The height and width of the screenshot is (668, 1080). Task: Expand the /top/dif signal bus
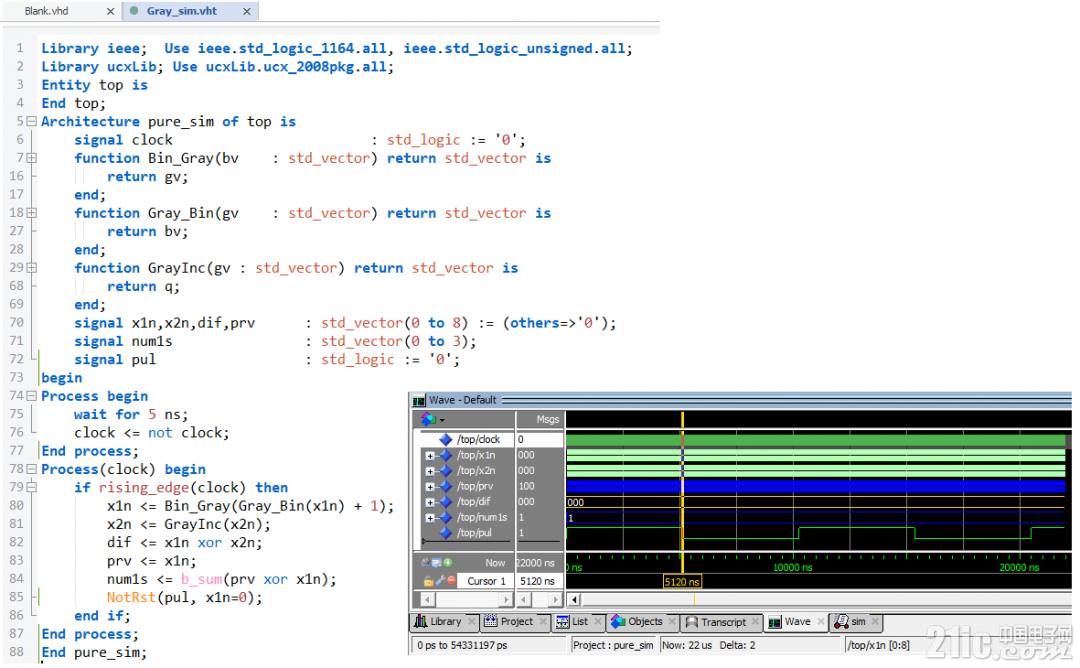pyautogui.click(x=430, y=502)
